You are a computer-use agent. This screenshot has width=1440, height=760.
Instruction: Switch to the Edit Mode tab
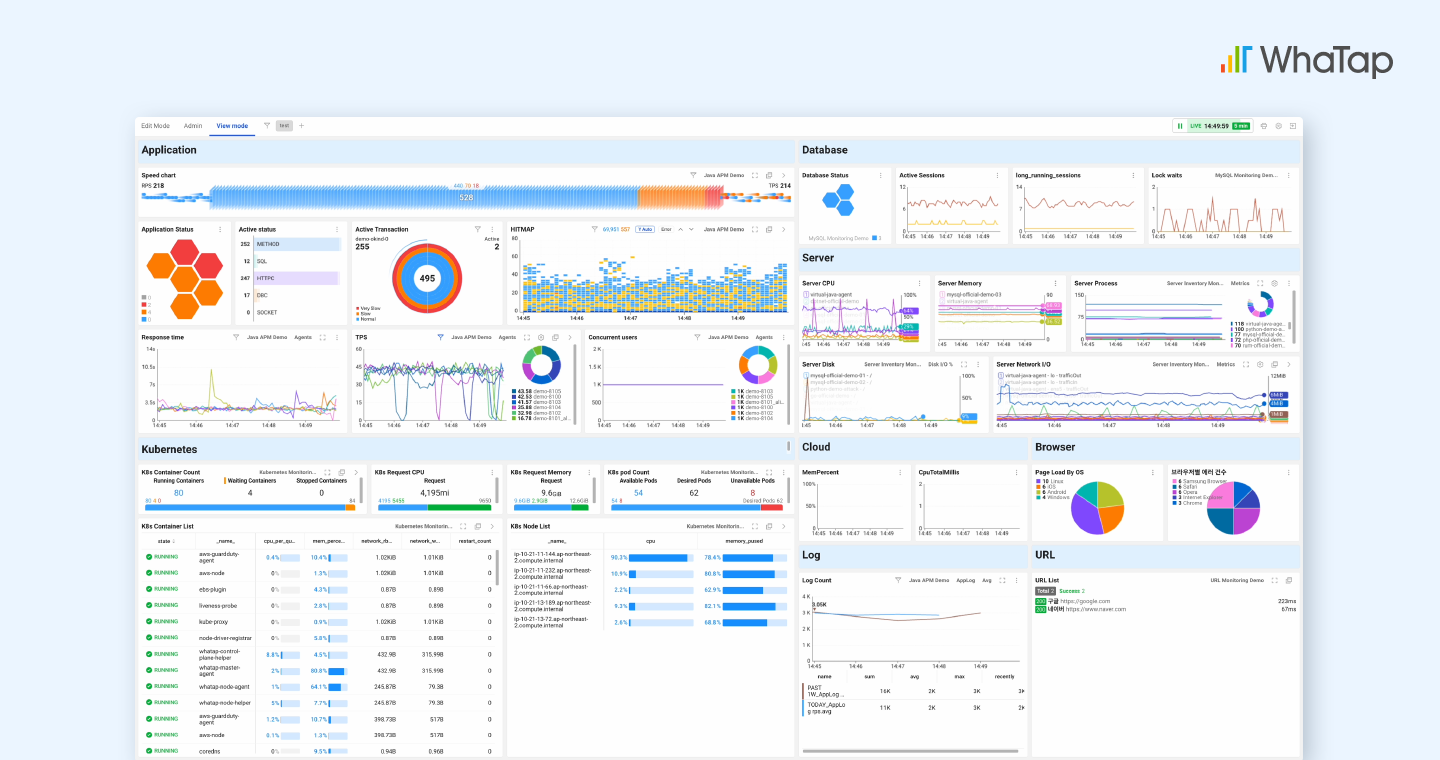tap(155, 126)
